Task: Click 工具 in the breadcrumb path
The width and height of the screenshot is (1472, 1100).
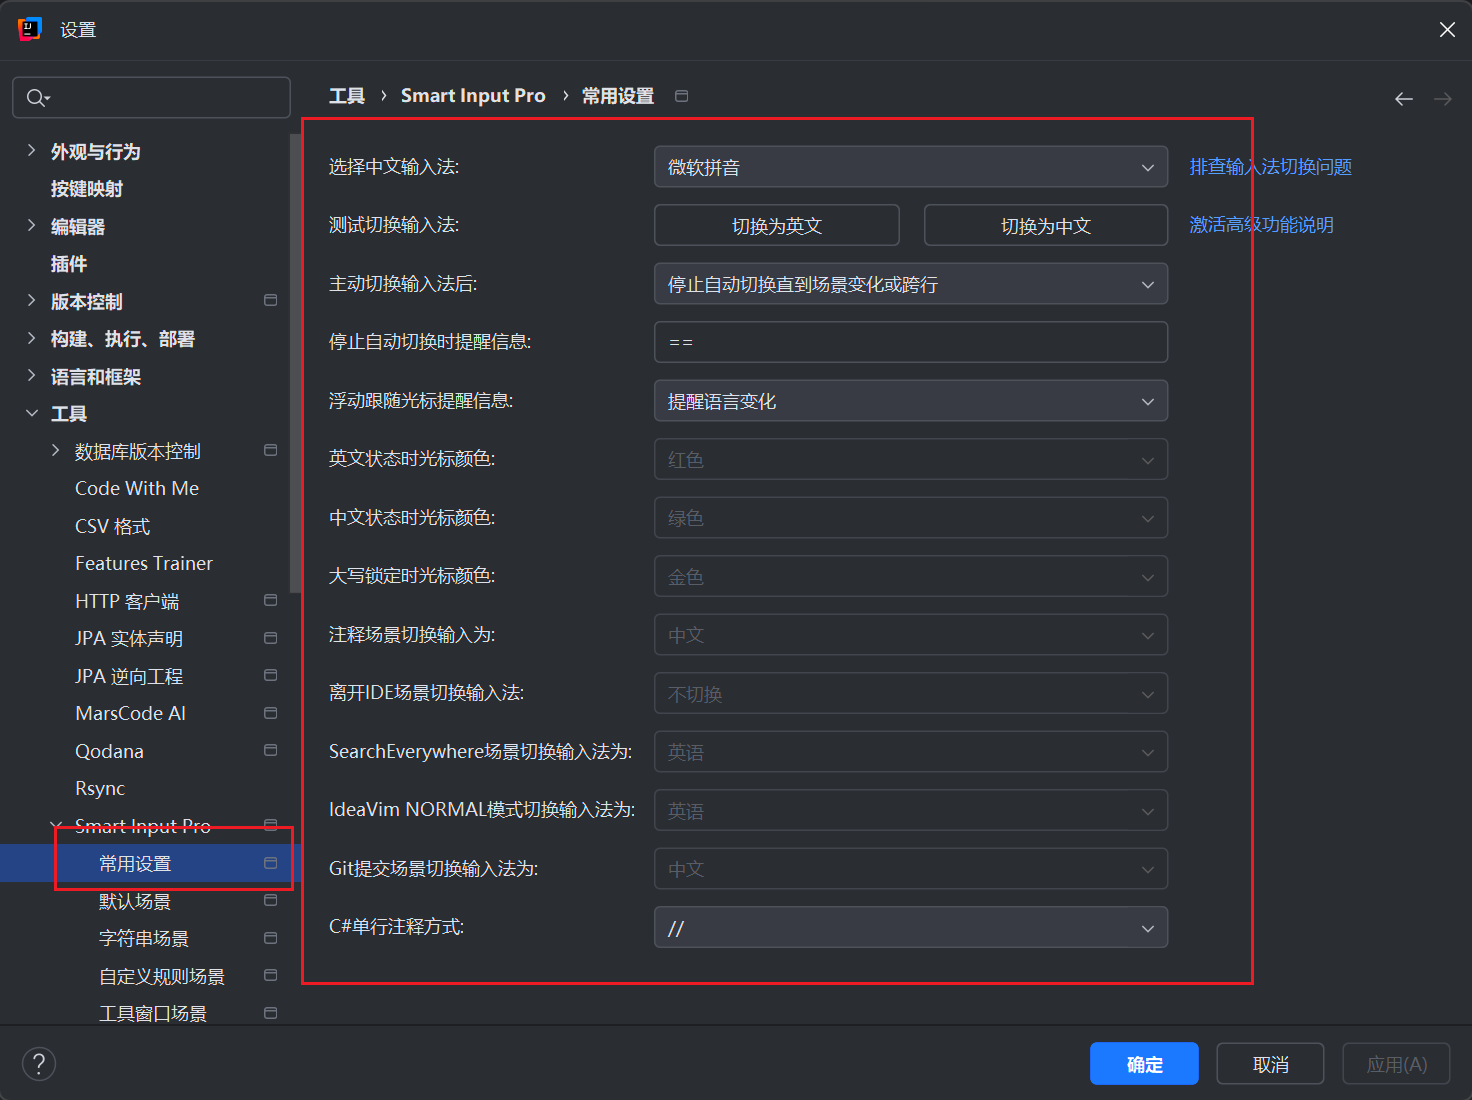Action: (x=346, y=95)
